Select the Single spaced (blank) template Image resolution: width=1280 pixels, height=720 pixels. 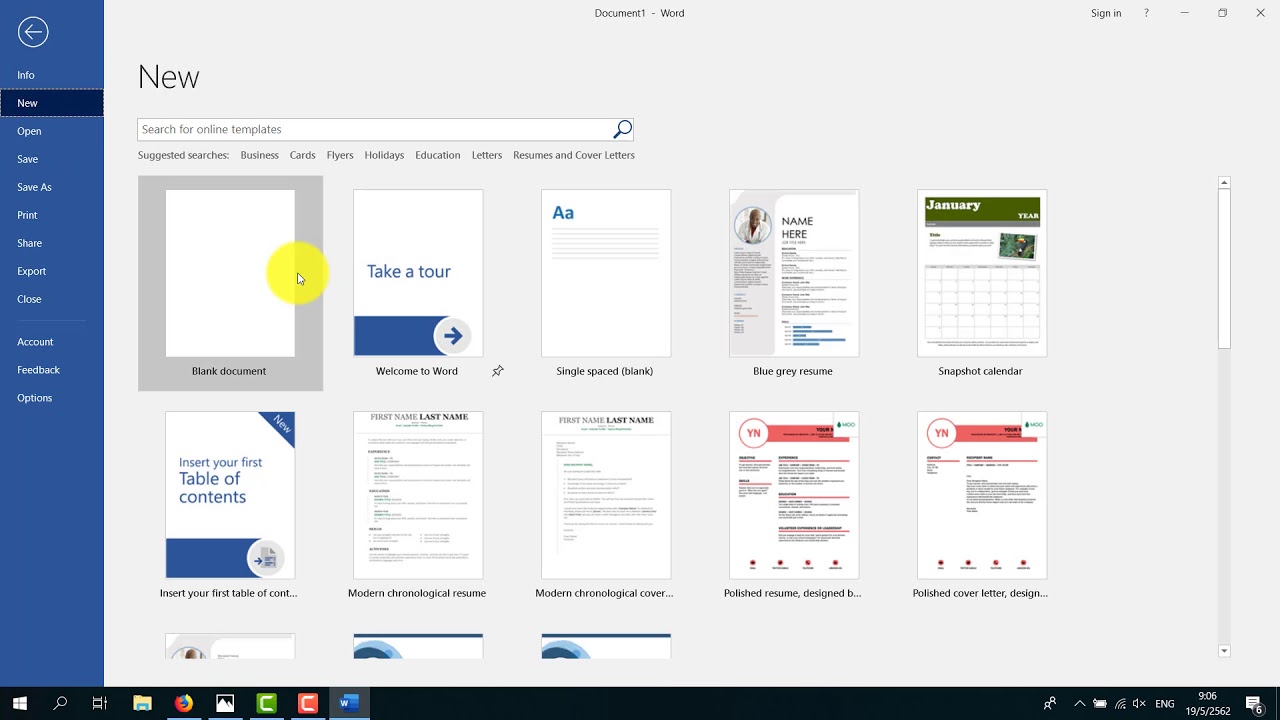[606, 283]
